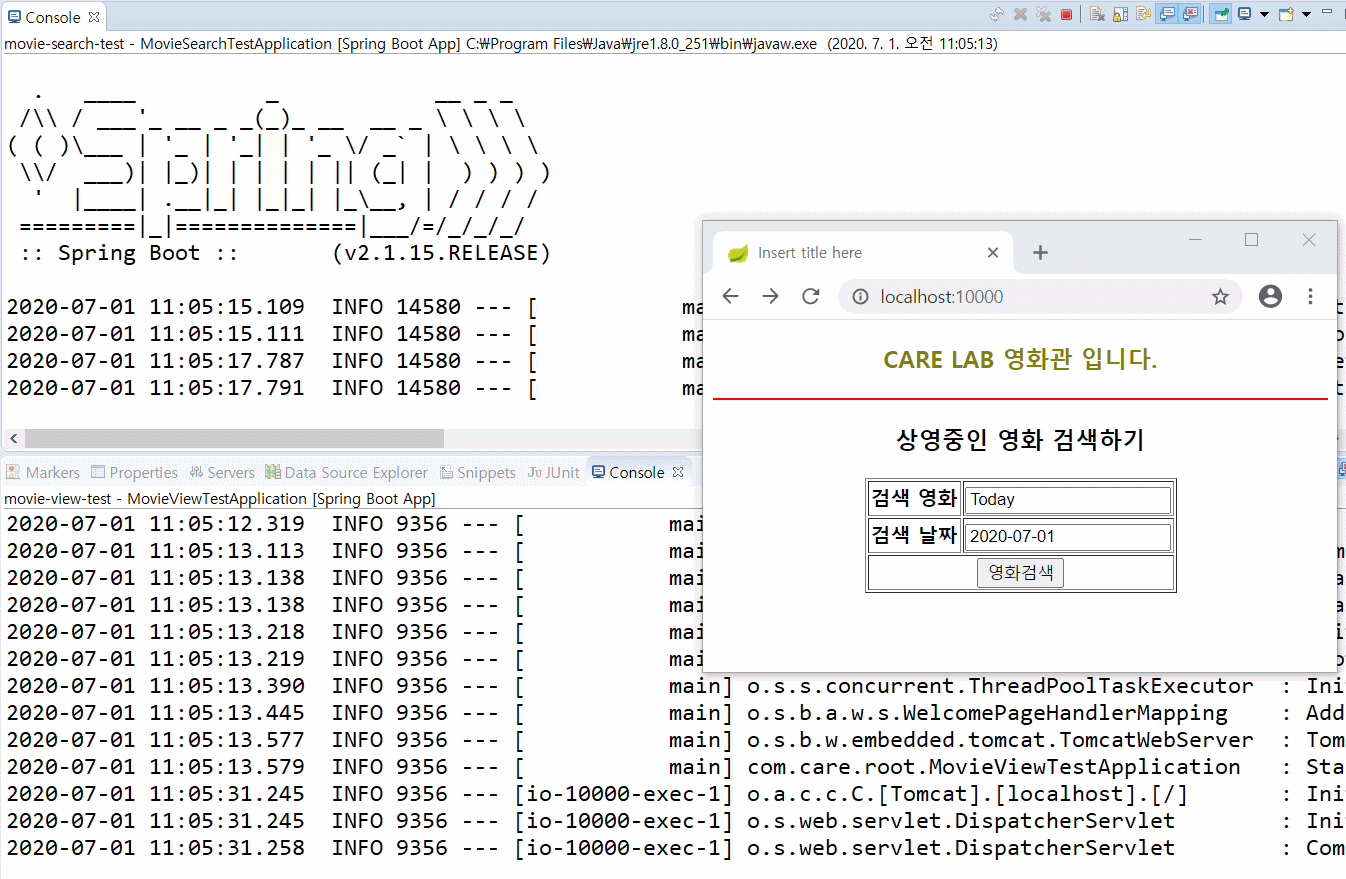Open the Data Source Explorer tab
Image resolution: width=1346 pixels, height=879 pixels.
(346, 472)
